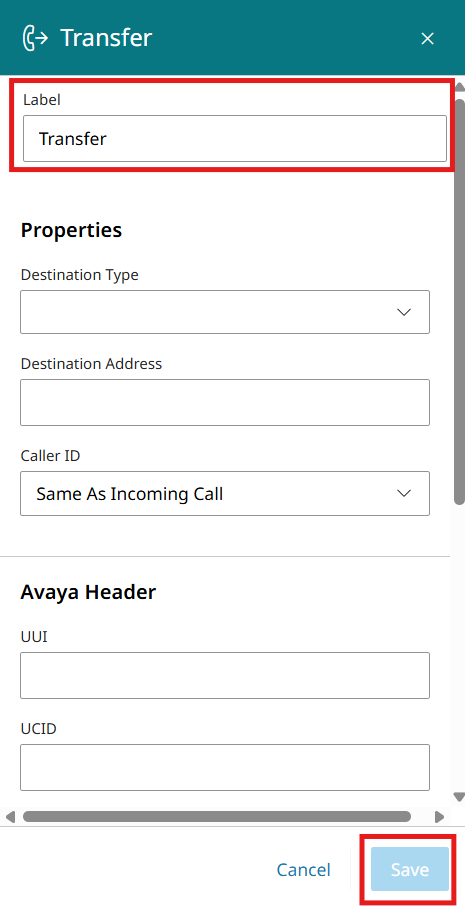
Task: Click the Label text field
Action: [235, 139]
